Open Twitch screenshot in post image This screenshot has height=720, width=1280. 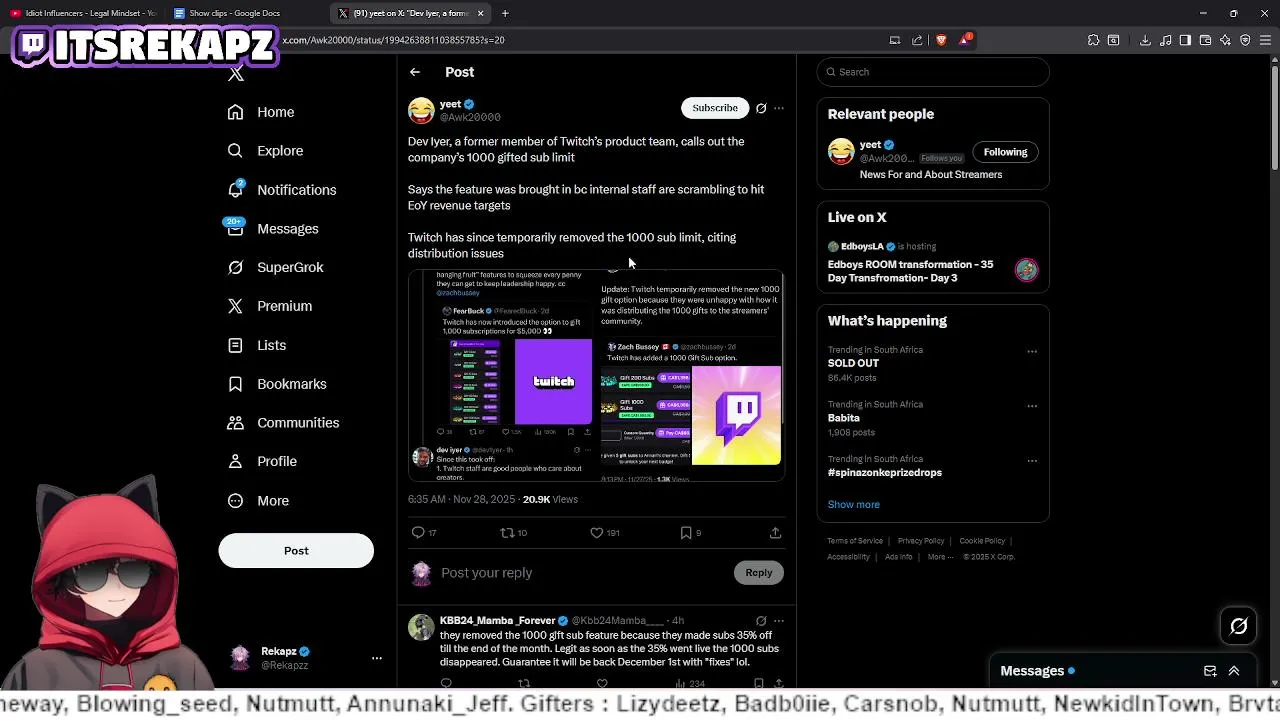pyautogui.click(x=503, y=376)
